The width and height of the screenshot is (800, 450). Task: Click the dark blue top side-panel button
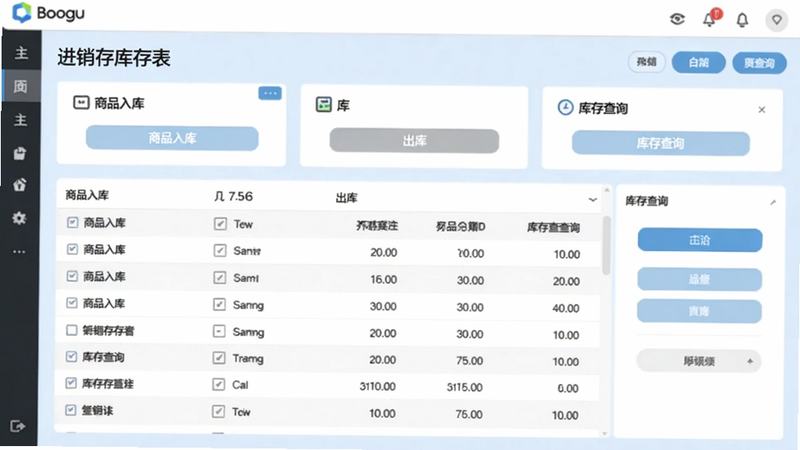pyautogui.click(x=699, y=240)
